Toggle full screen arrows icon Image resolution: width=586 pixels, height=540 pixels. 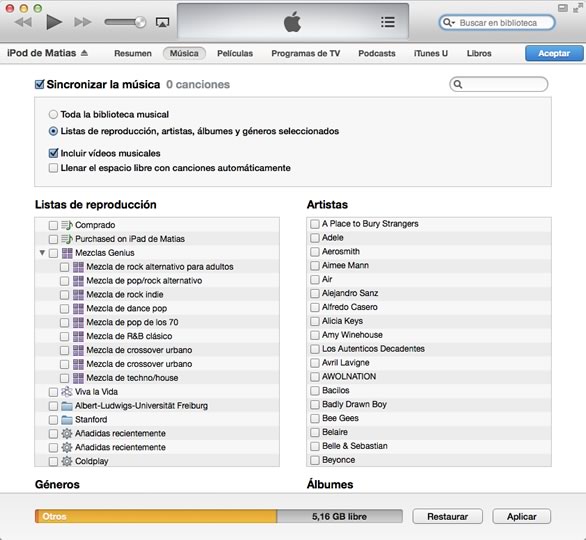pyautogui.click(x=578, y=8)
